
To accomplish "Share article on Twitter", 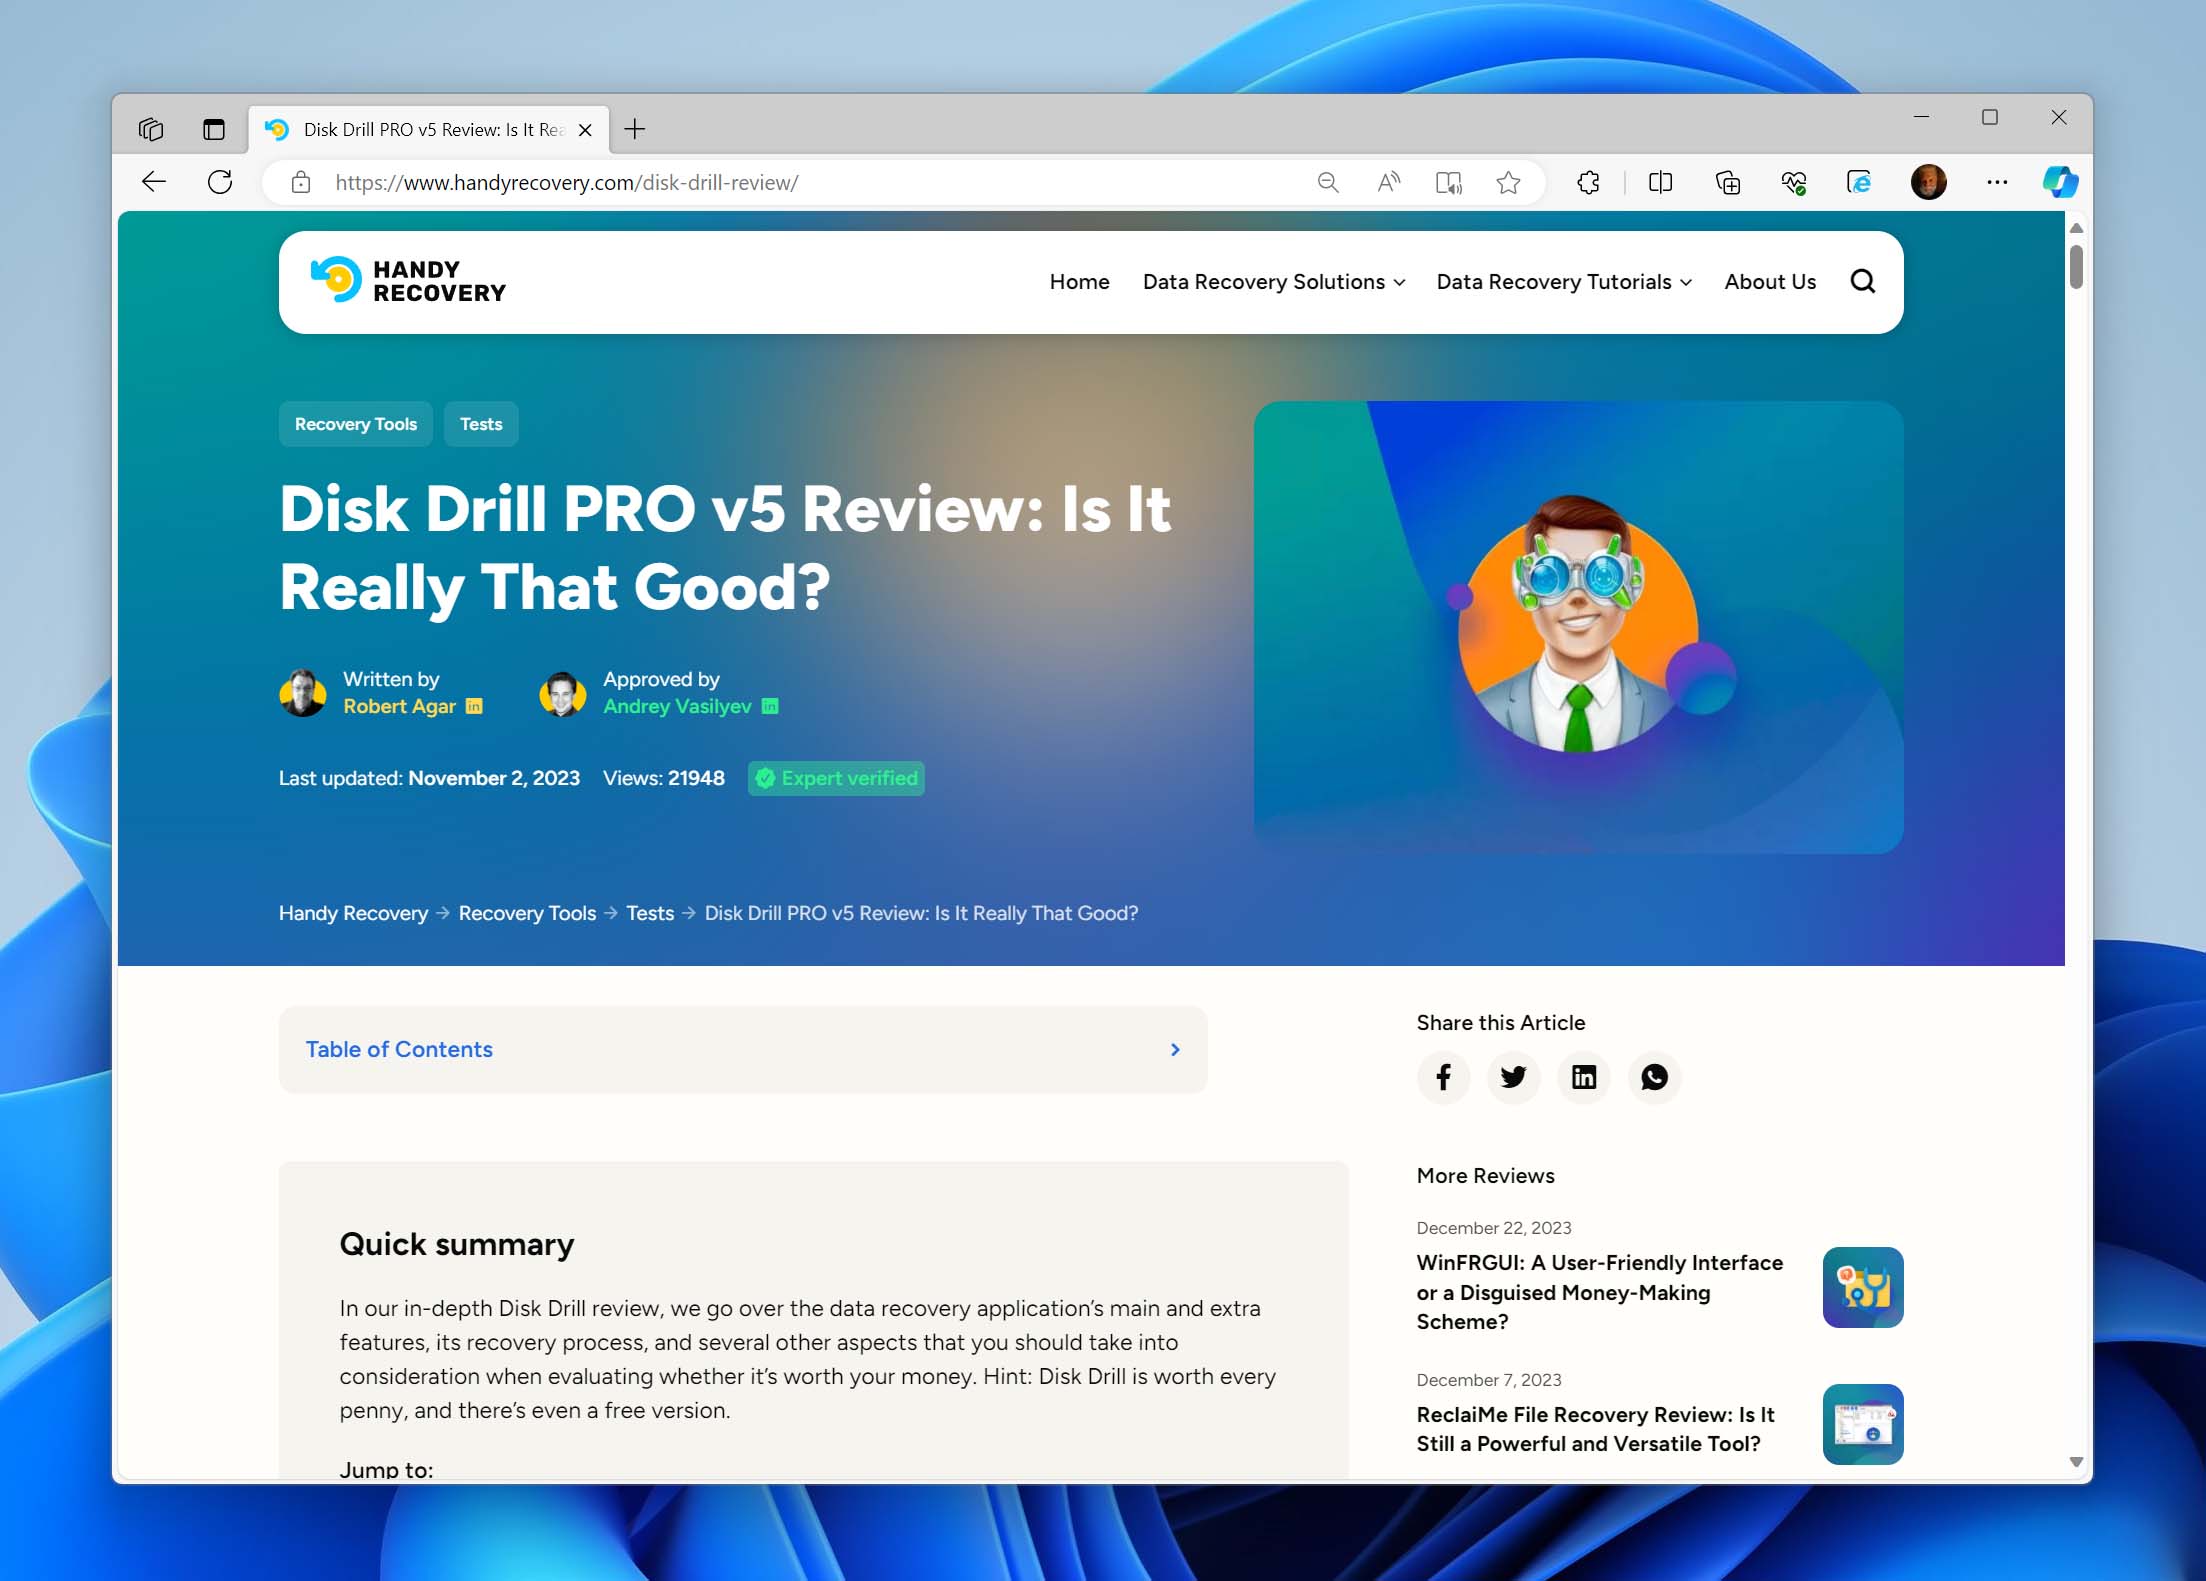I will 1513,1077.
